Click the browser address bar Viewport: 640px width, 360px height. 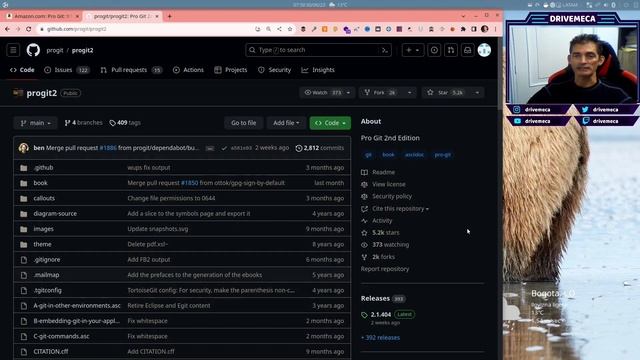147,29
